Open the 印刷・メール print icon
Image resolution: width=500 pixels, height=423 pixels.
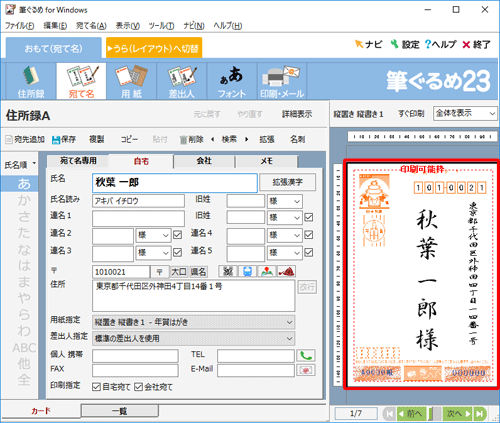[x=282, y=81]
